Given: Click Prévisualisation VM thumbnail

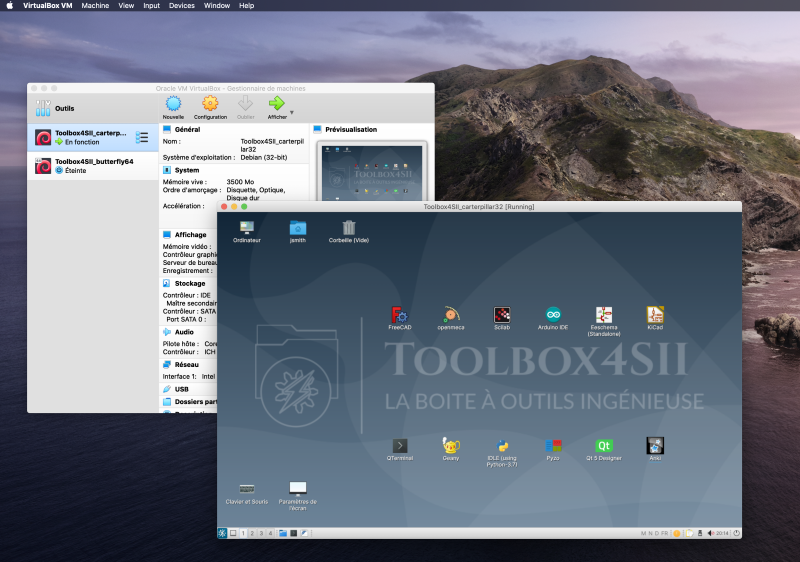Looking at the screenshot, I should click(x=372, y=172).
